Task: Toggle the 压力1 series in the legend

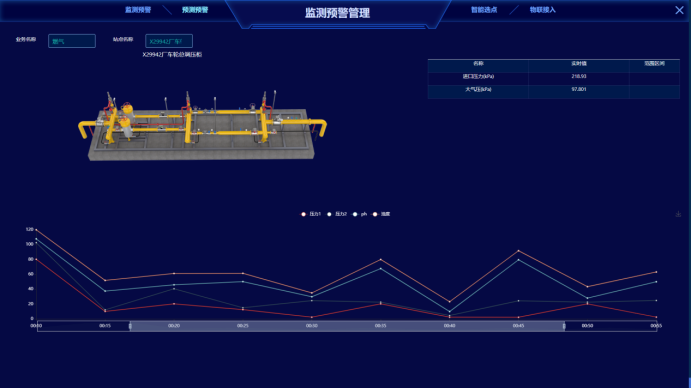Action: pos(311,214)
